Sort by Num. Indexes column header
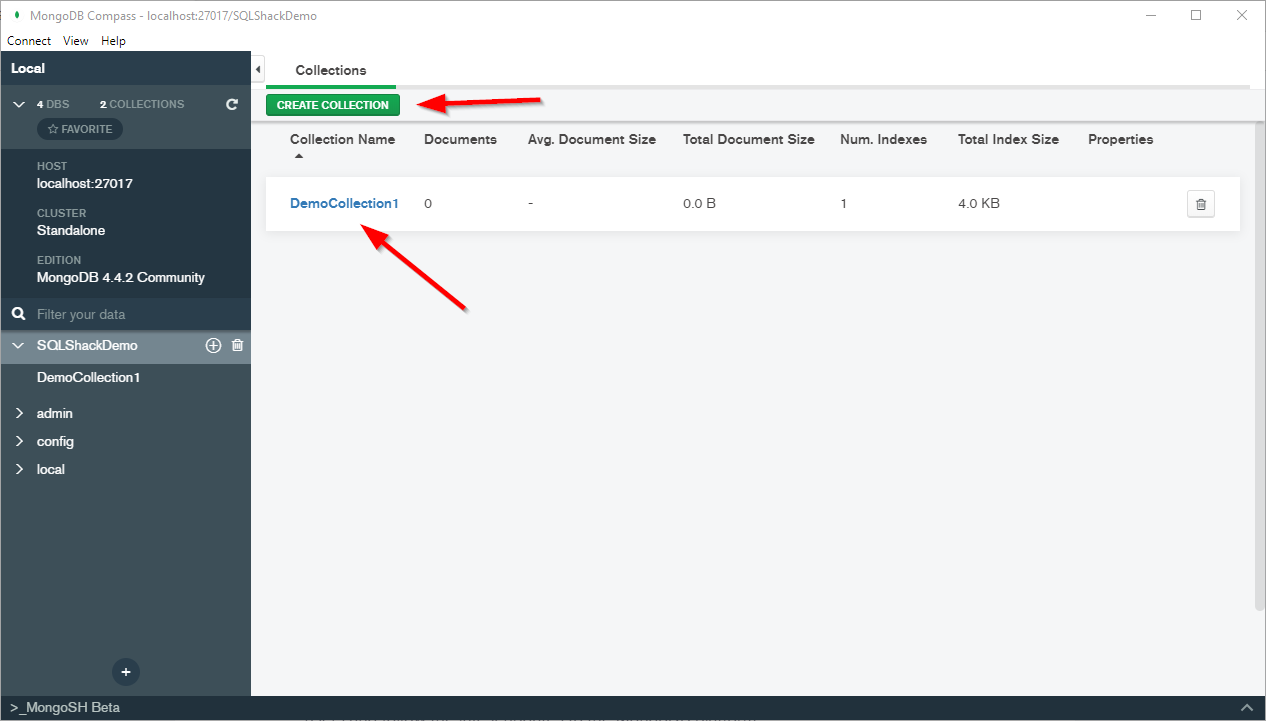 [883, 140]
